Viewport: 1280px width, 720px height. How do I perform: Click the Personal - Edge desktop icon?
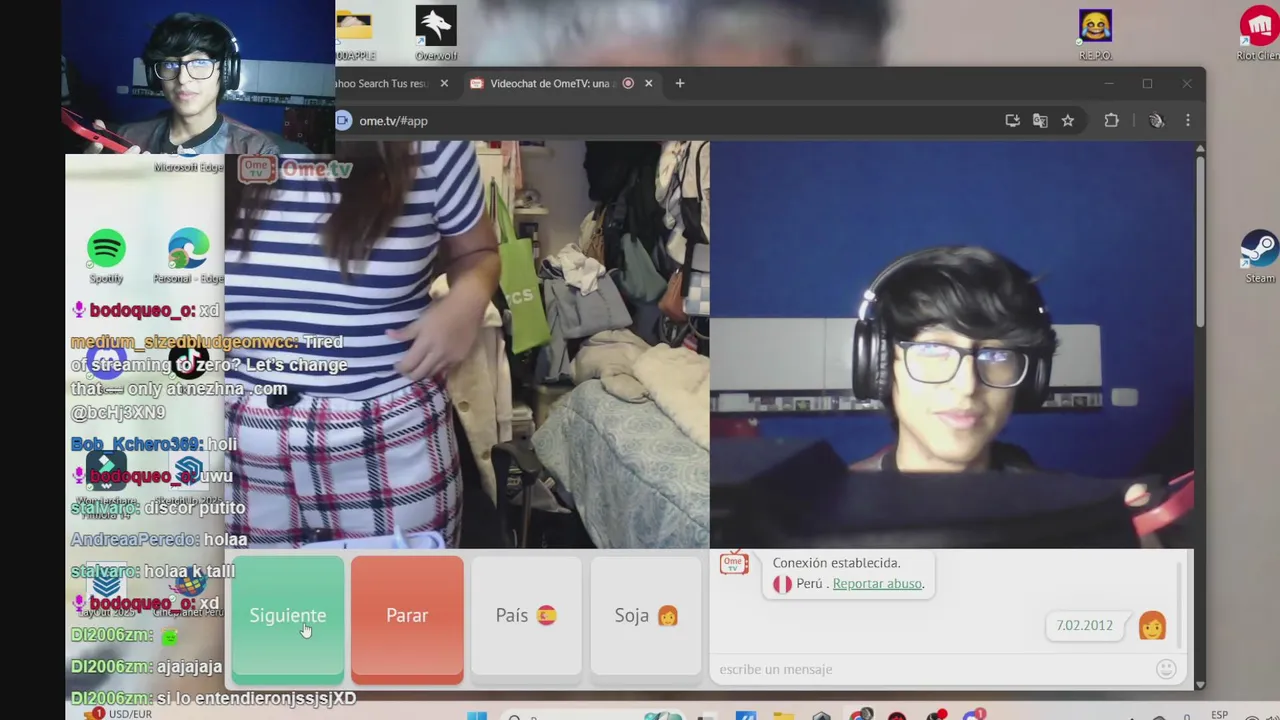tap(188, 257)
